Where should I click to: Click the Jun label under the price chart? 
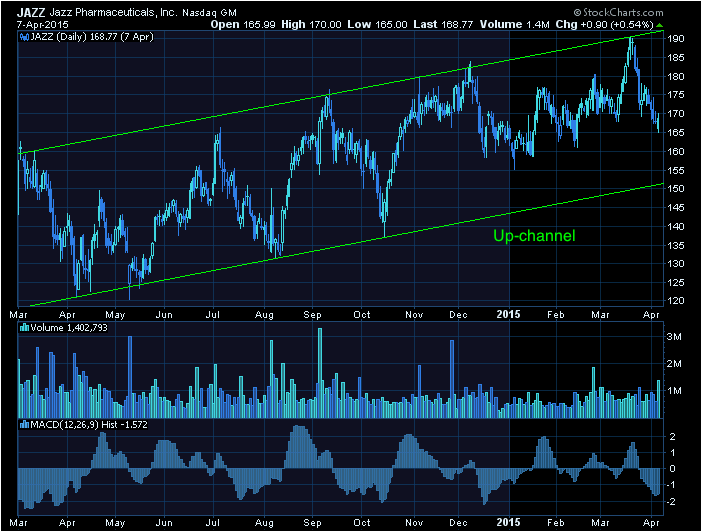(164, 314)
